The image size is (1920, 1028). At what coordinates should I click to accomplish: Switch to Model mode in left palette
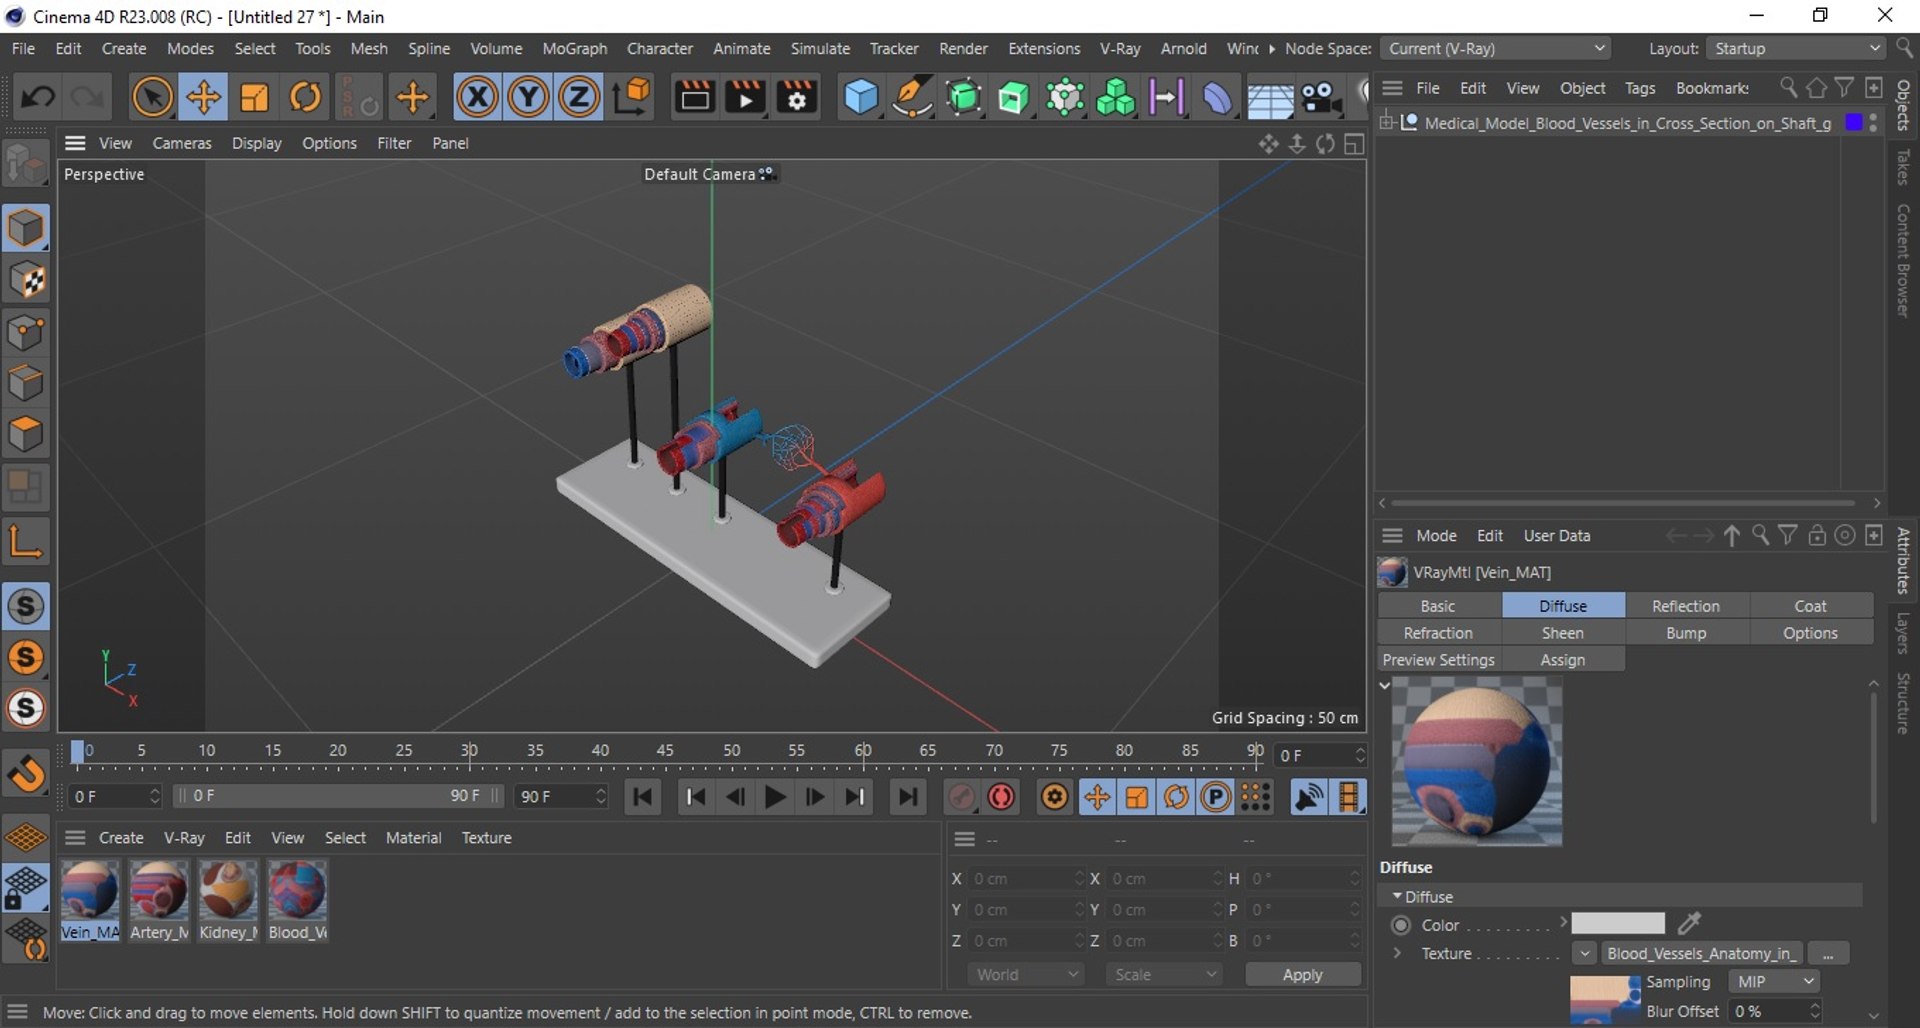click(x=26, y=228)
